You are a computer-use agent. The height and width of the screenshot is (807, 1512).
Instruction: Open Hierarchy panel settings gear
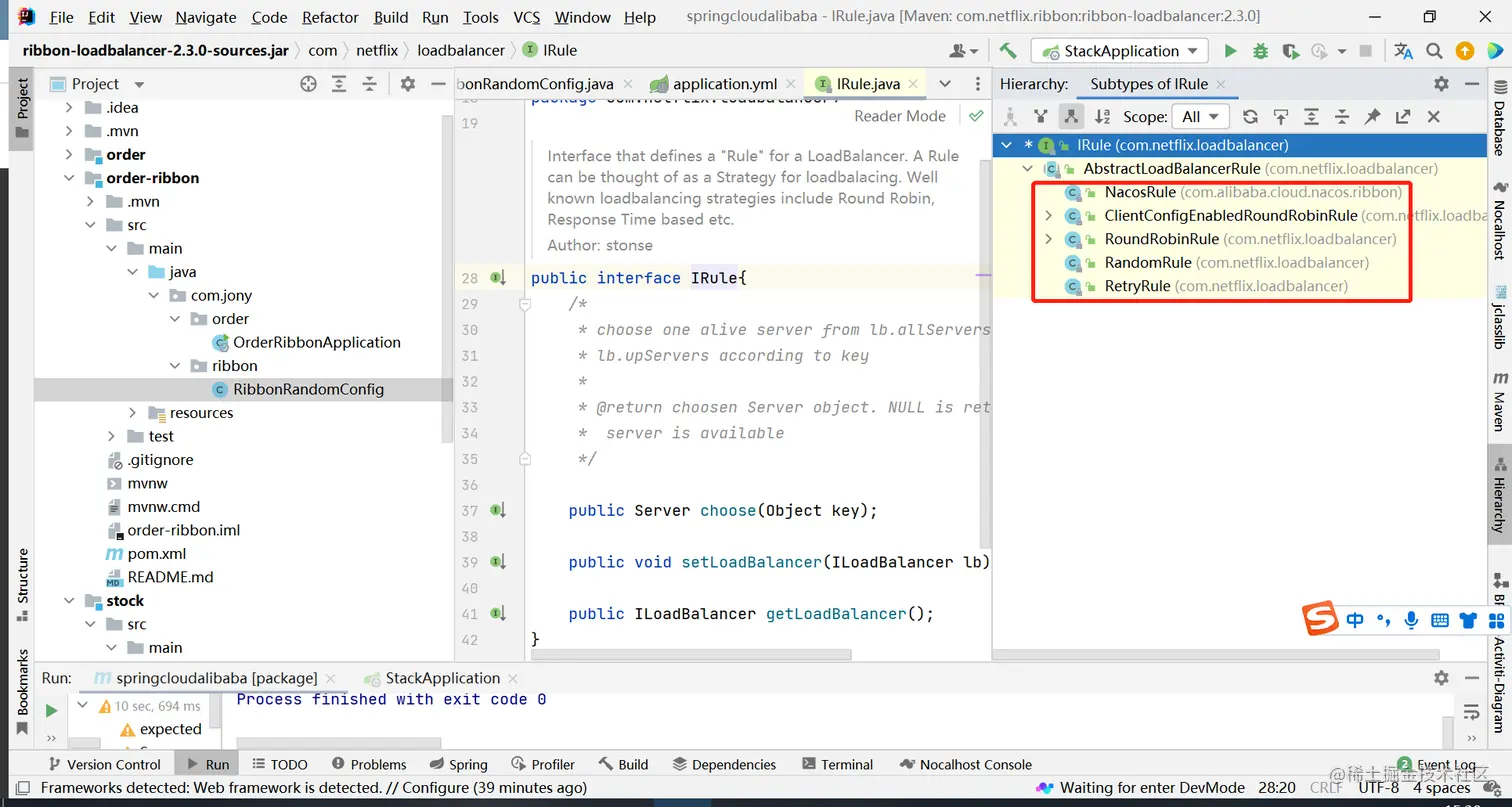click(x=1441, y=84)
